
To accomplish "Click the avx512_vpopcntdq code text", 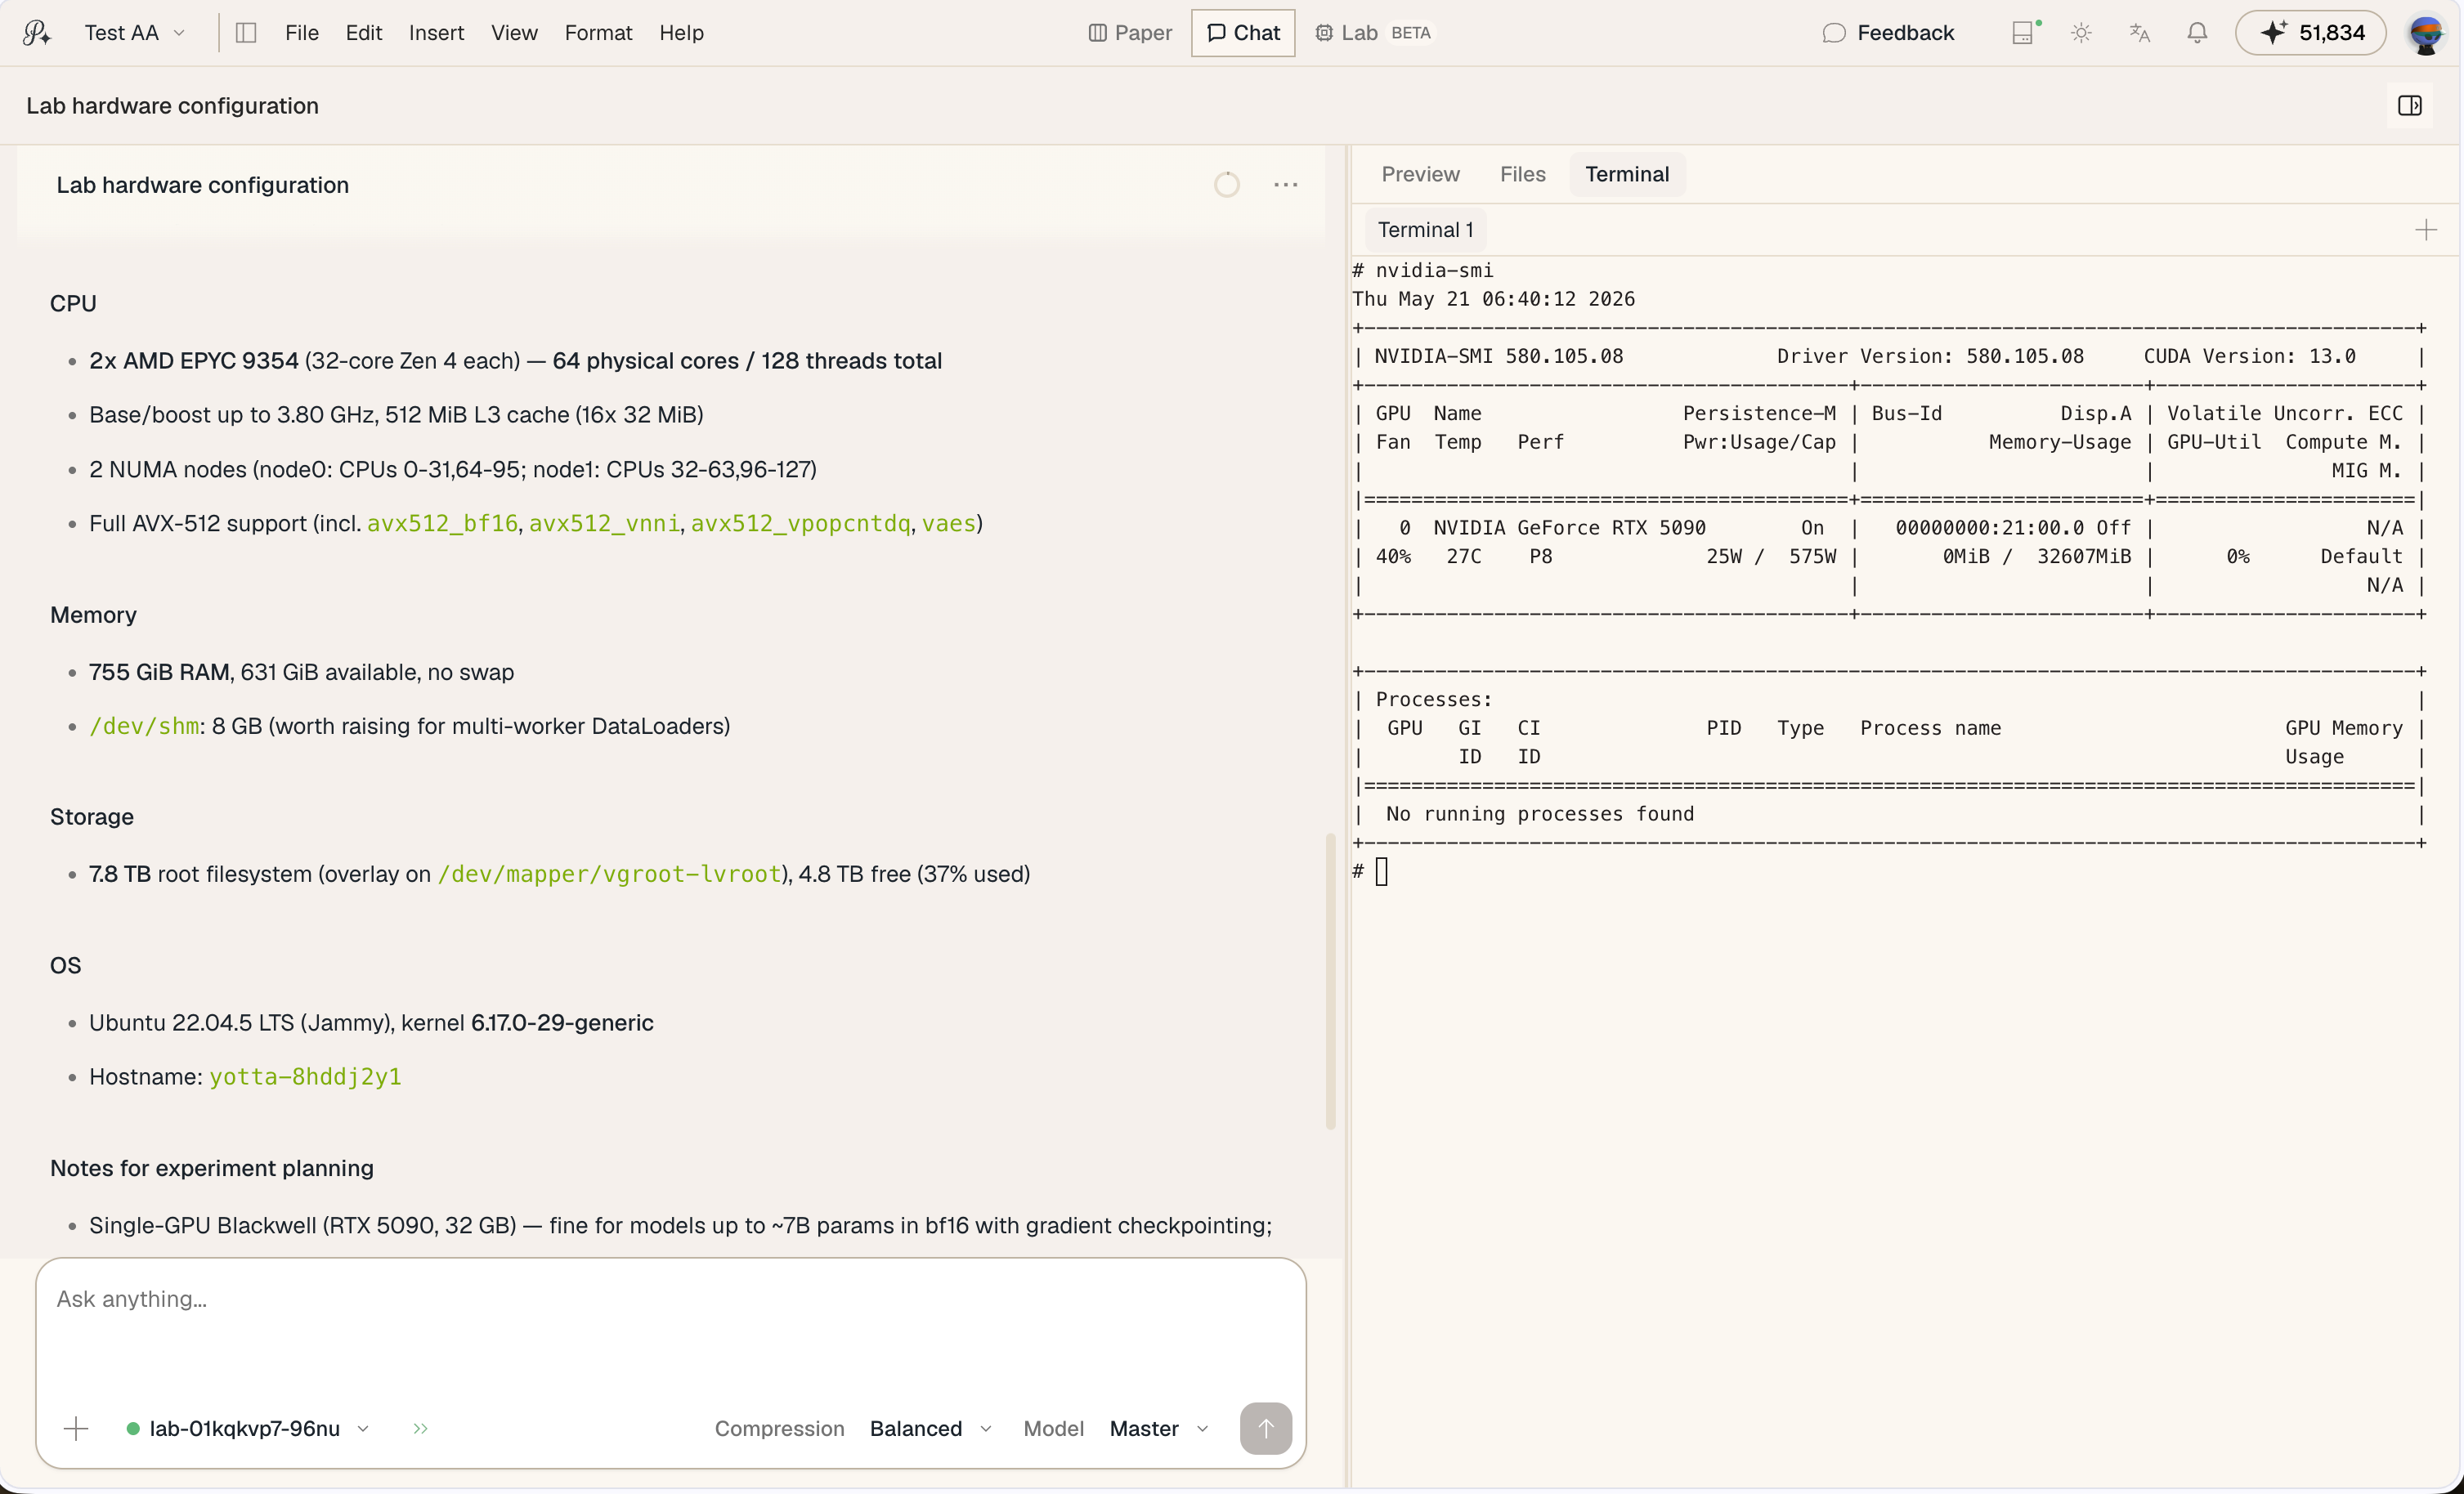I will [x=800, y=524].
